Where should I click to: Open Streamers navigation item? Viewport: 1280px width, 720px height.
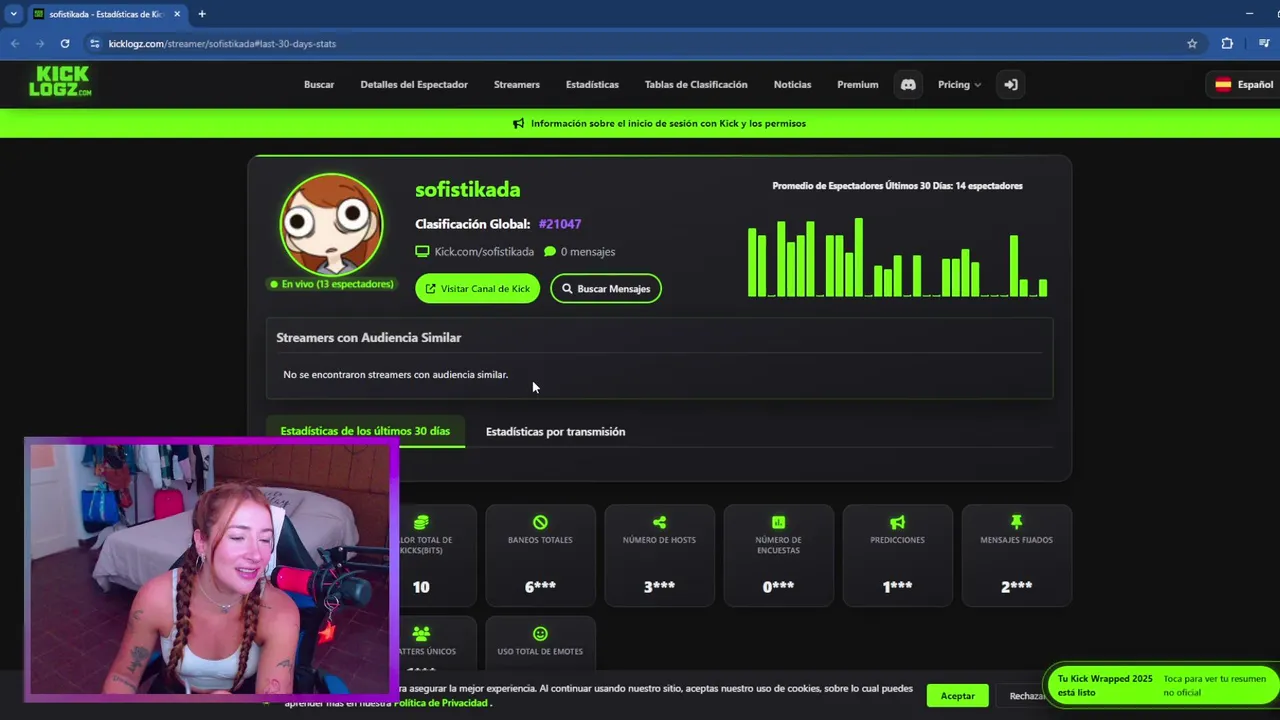(516, 85)
